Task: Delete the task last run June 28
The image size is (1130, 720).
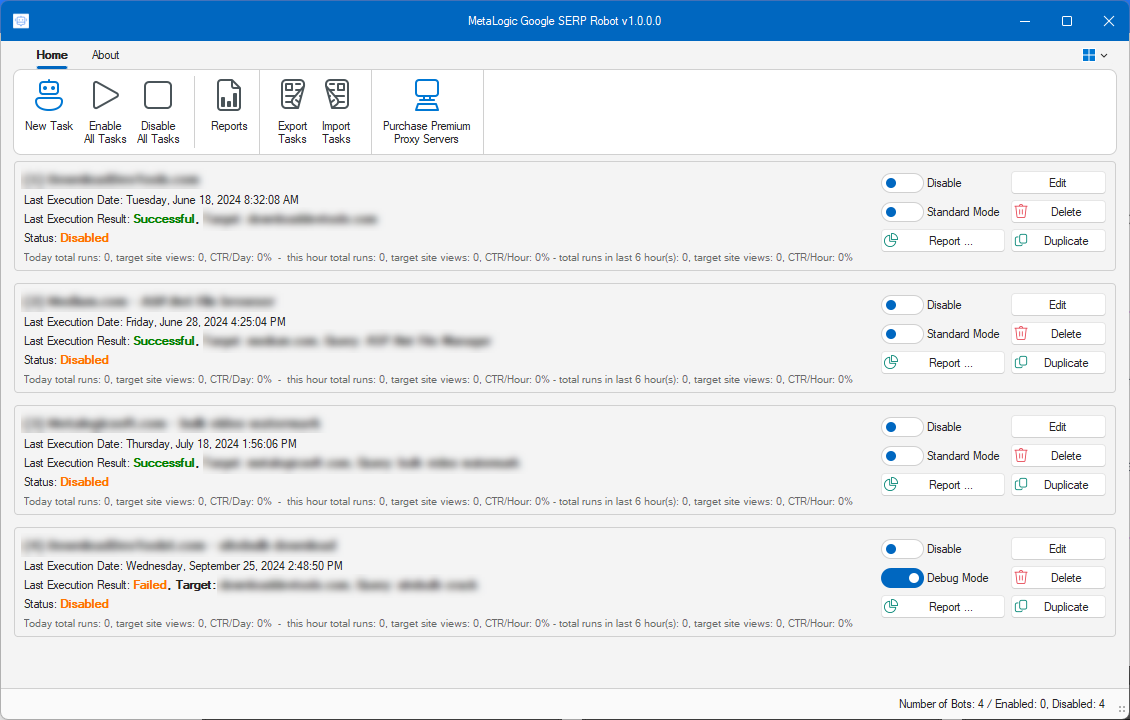Action: pos(1058,334)
